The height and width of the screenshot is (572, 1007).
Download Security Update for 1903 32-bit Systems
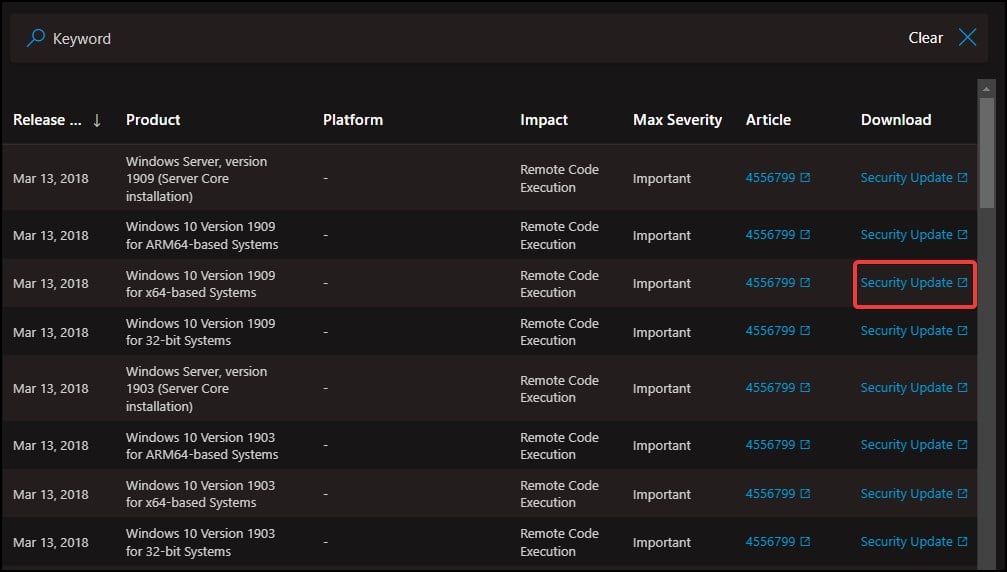906,542
